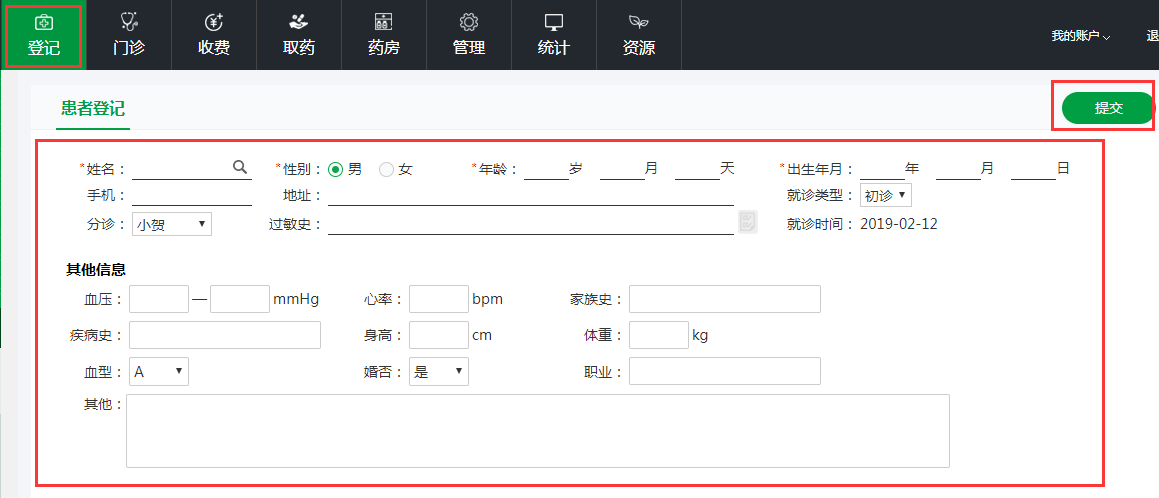
Task: Open the 门诊 stethoscope icon
Action: pos(128,22)
